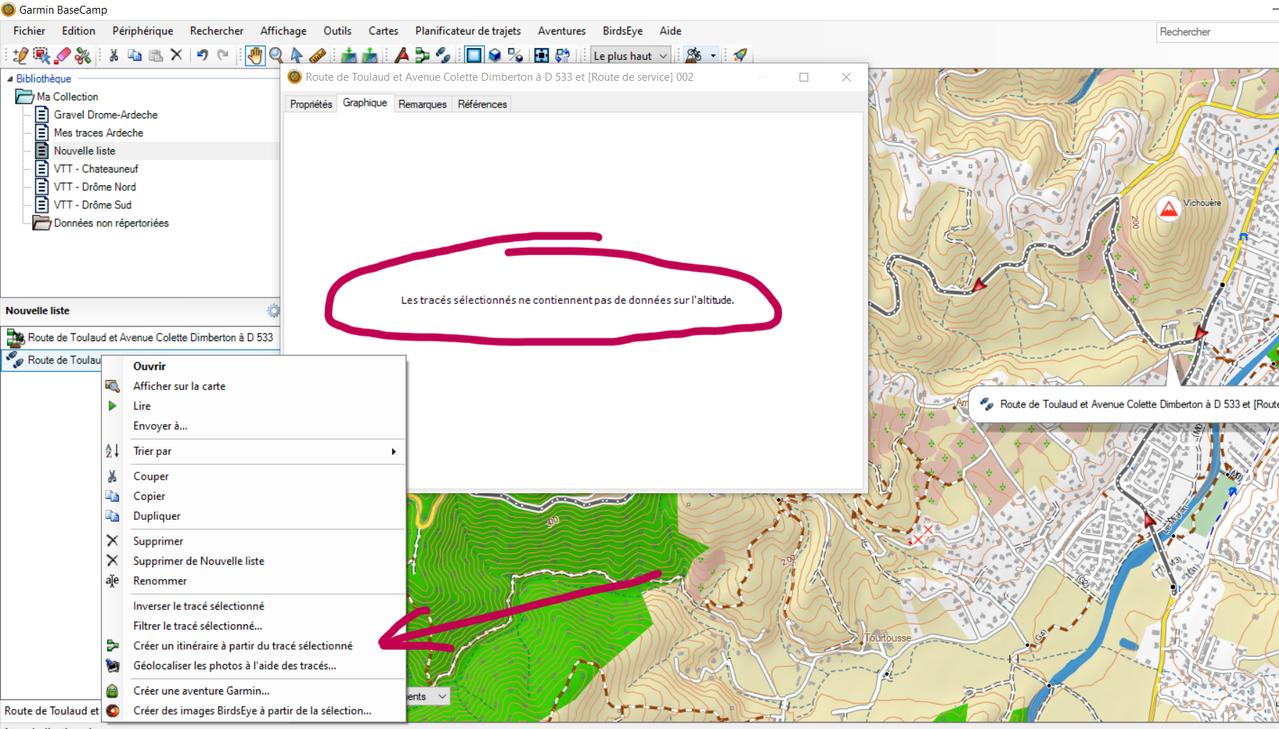Switch to the Propriétés tab
This screenshot has height=729, width=1279.
point(311,104)
